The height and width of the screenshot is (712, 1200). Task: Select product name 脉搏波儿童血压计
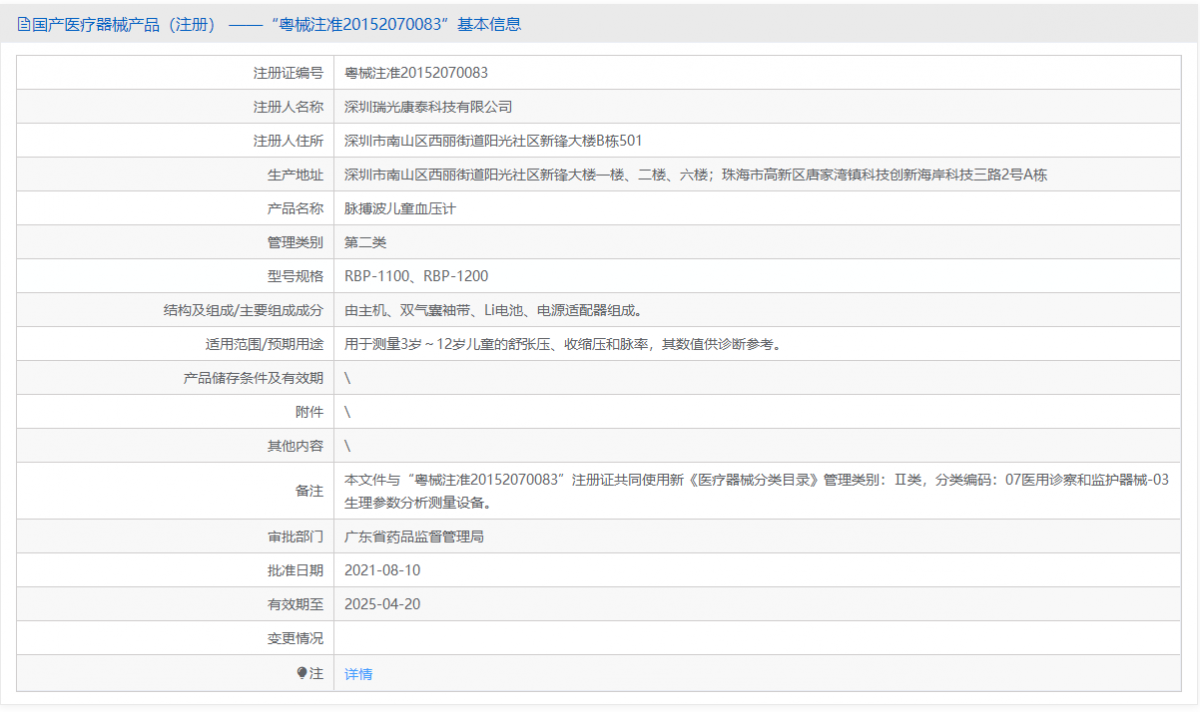400,209
